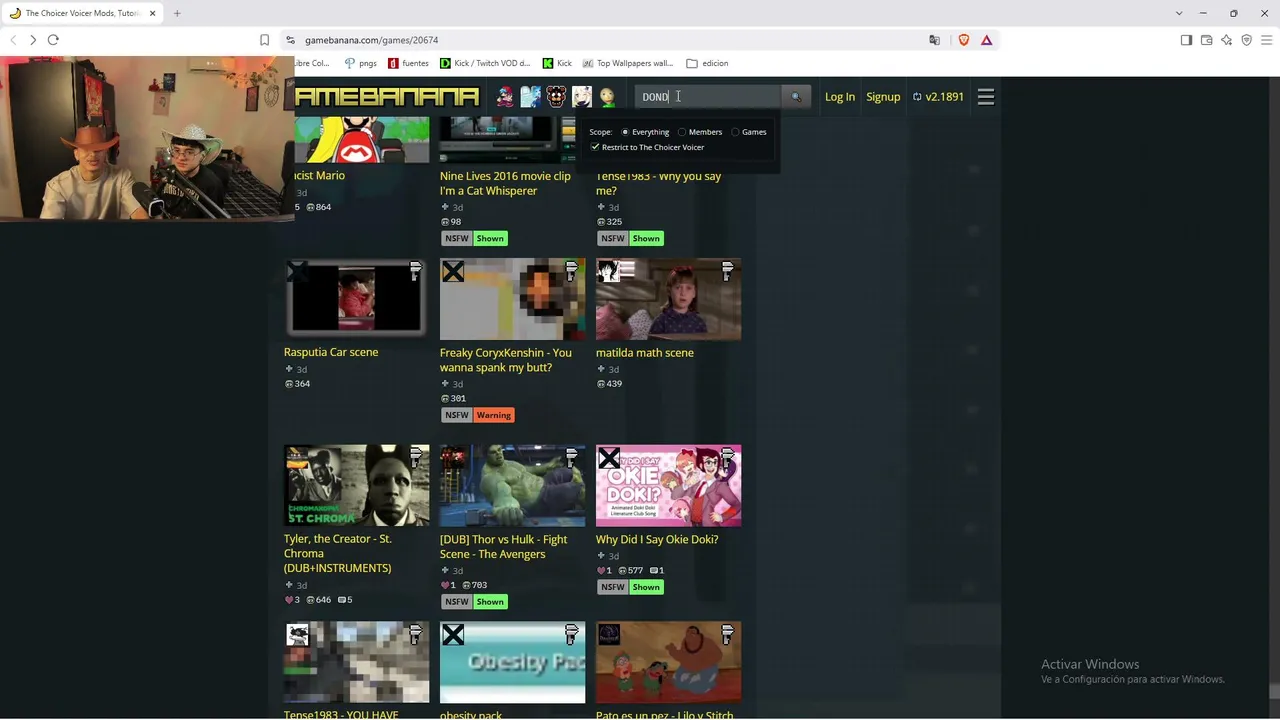1280x720 pixels.
Task: Click the Friday Night Funkin' game icon
Action: tap(505, 97)
